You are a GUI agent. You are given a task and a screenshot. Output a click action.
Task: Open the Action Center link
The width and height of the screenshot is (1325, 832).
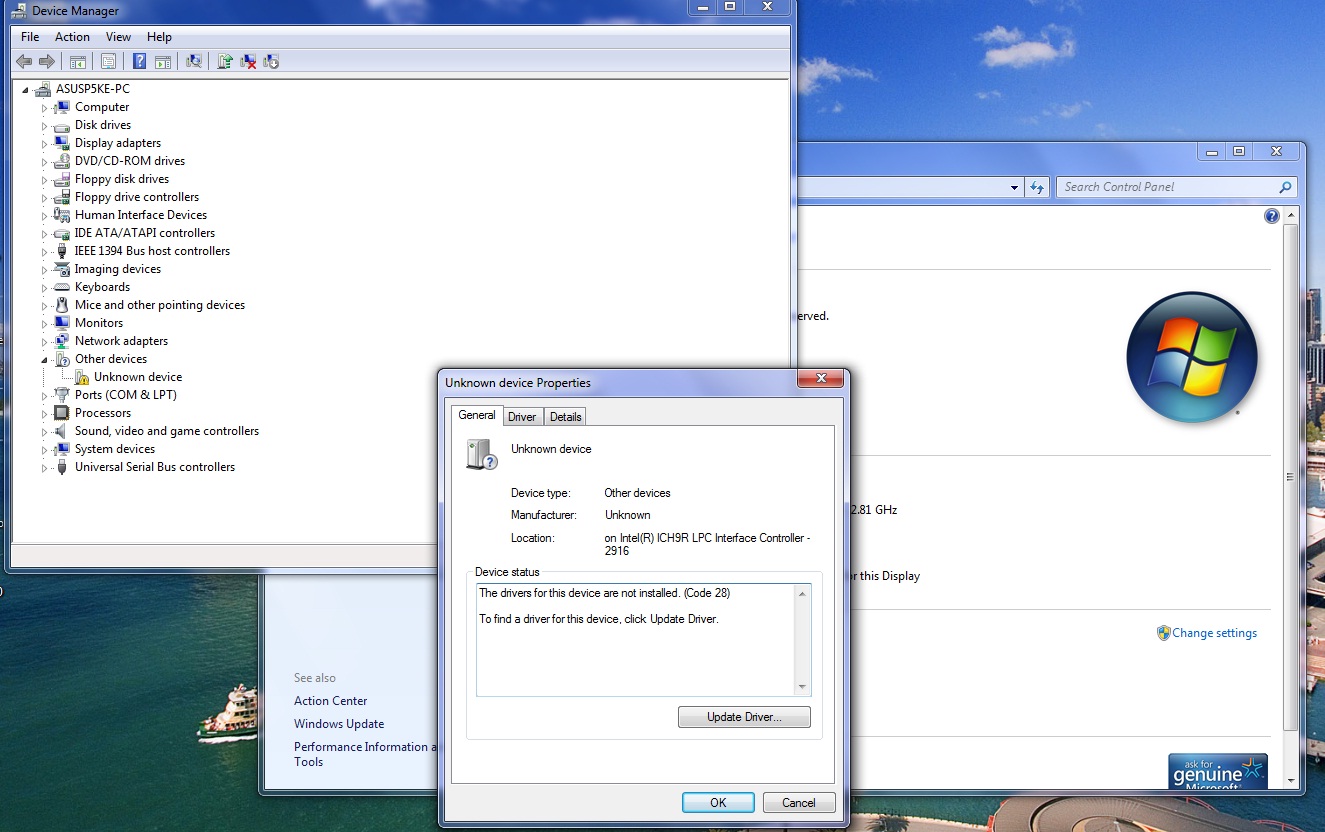(x=331, y=701)
